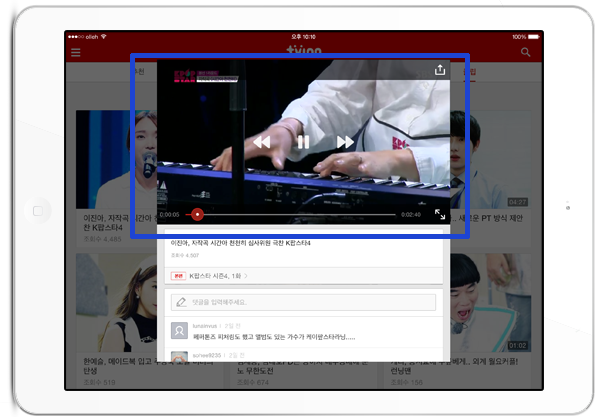Viewport: 595px width, 417px height.
Task: Open the singer with microphone thumbnail
Action: 116,159
